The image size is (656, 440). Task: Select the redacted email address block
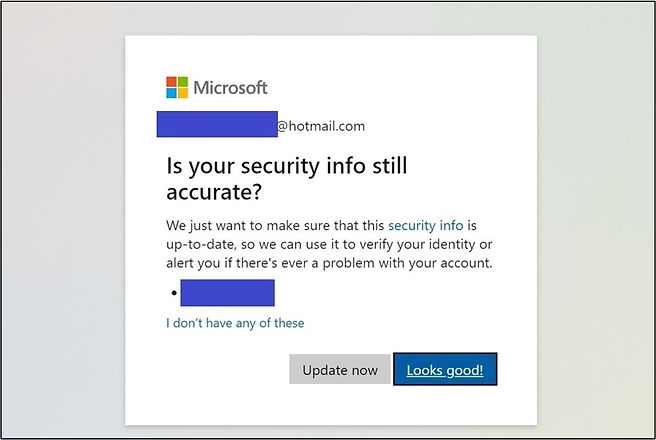217,124
